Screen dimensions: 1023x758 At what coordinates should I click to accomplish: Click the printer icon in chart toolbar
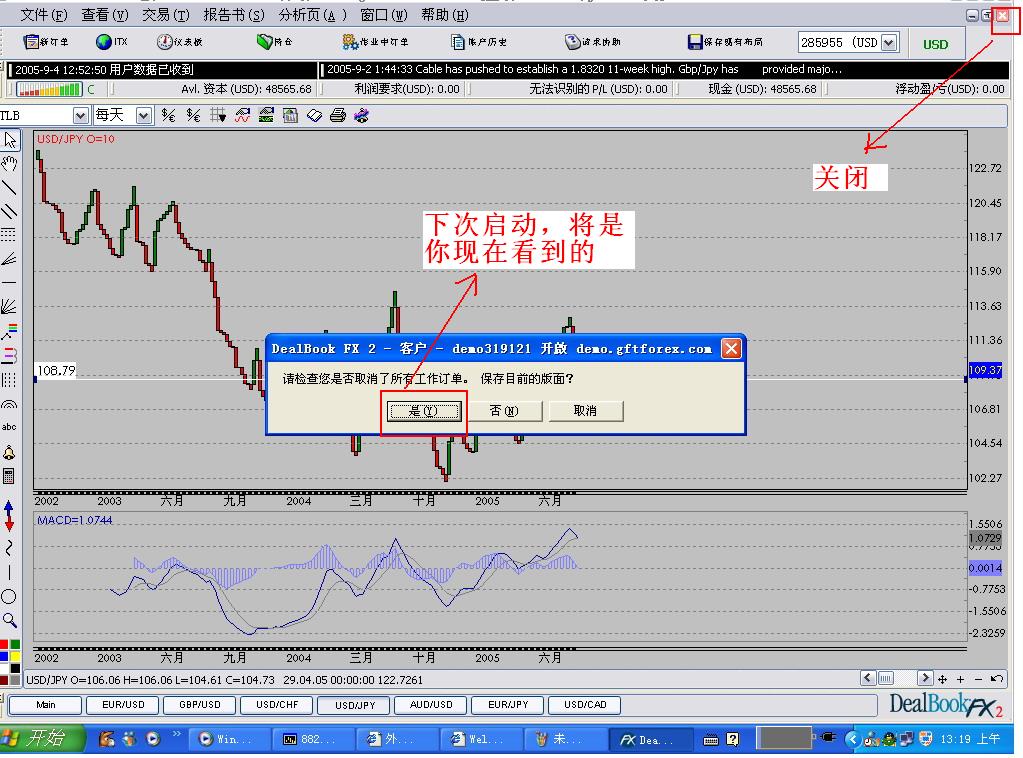(x=337, y=115)
